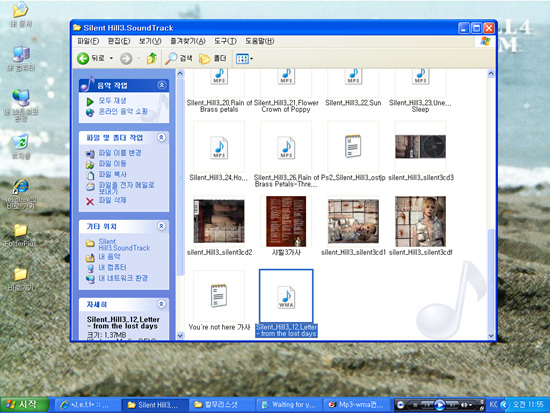Open the views dropdown button

coord(244,59)
